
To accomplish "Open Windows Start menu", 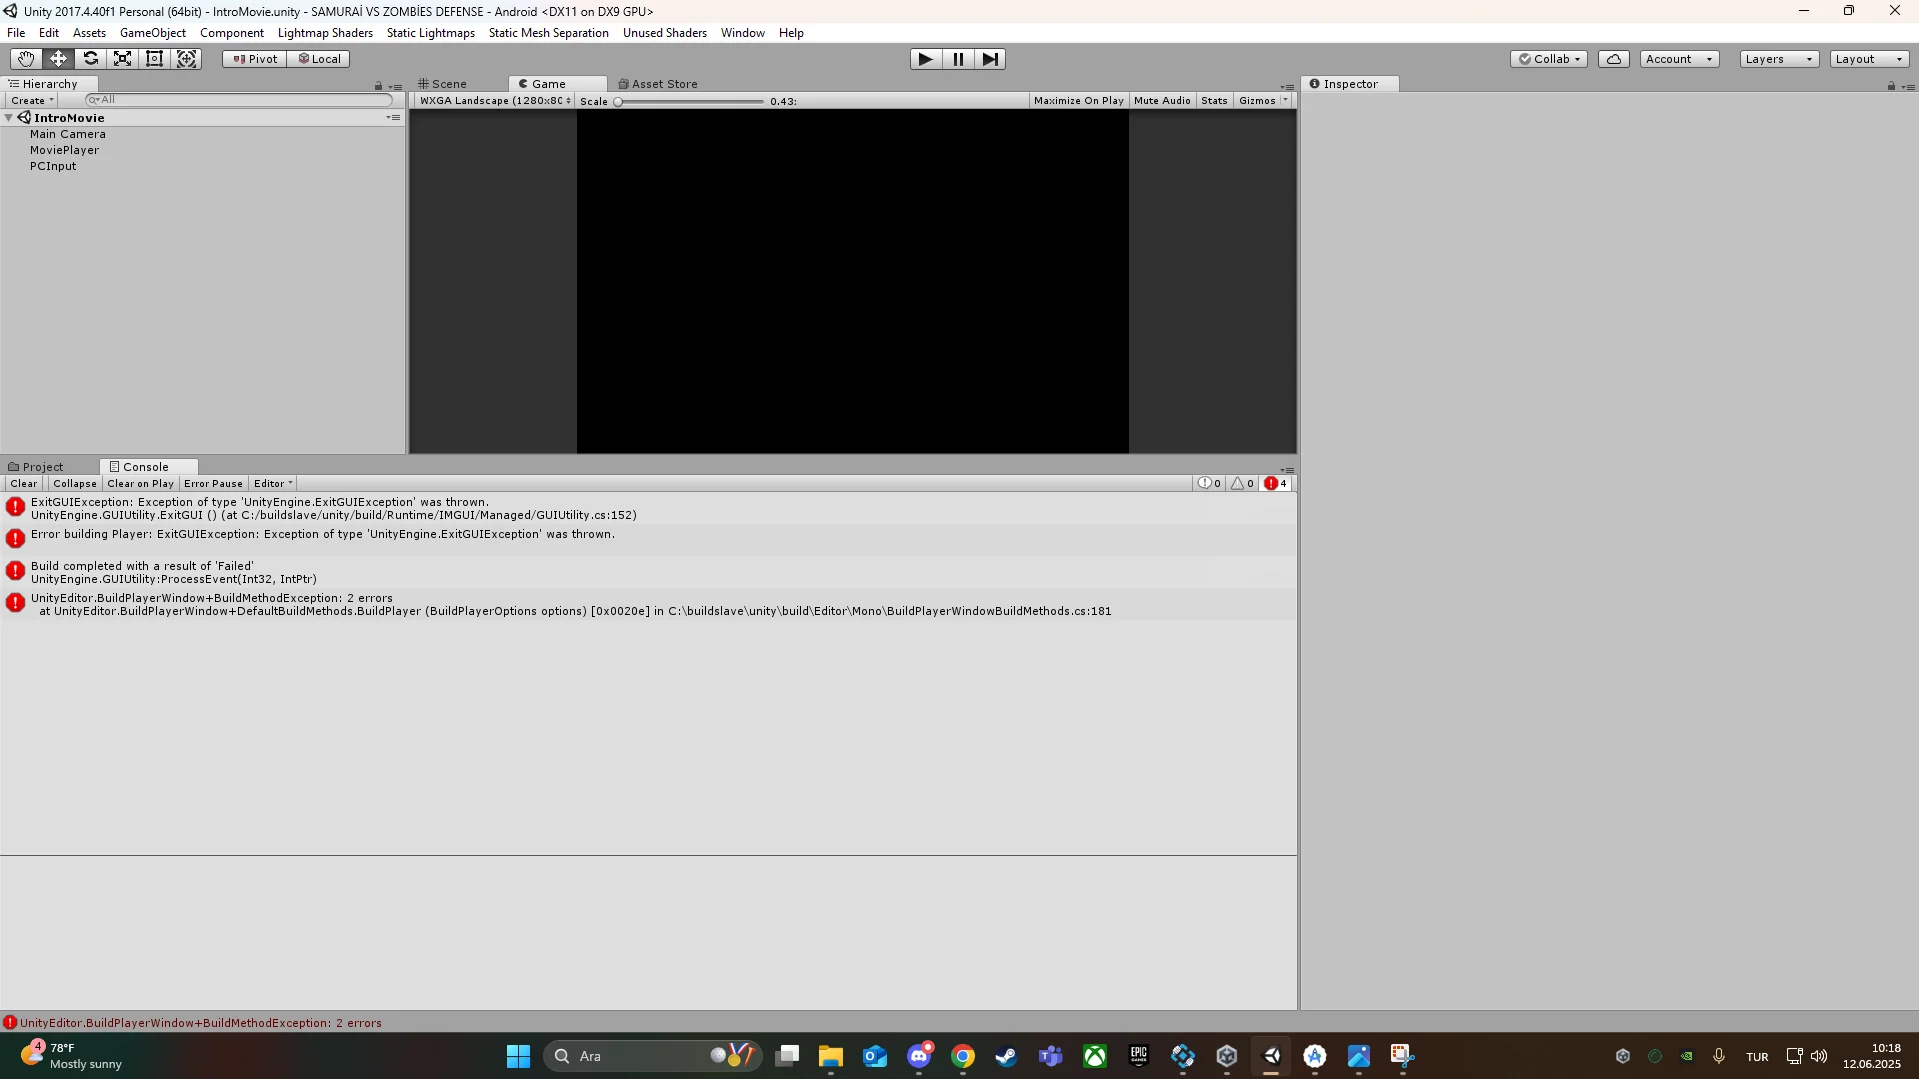I will click(518, 1056).
